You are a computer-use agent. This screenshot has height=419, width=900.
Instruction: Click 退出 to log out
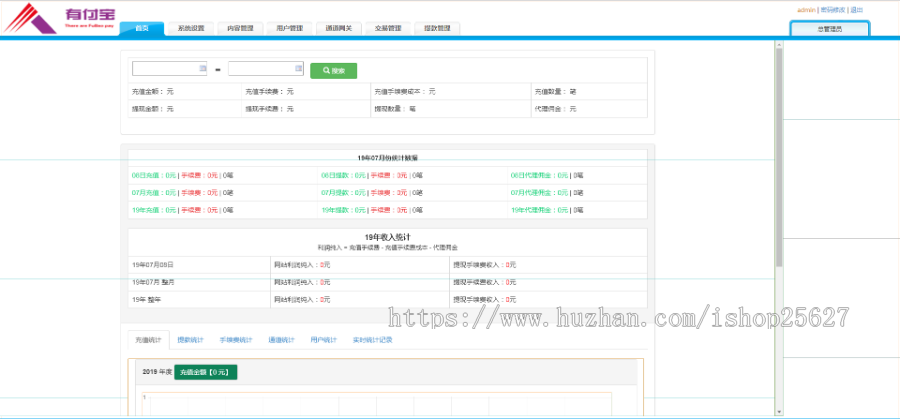click(x=856, y=10)
